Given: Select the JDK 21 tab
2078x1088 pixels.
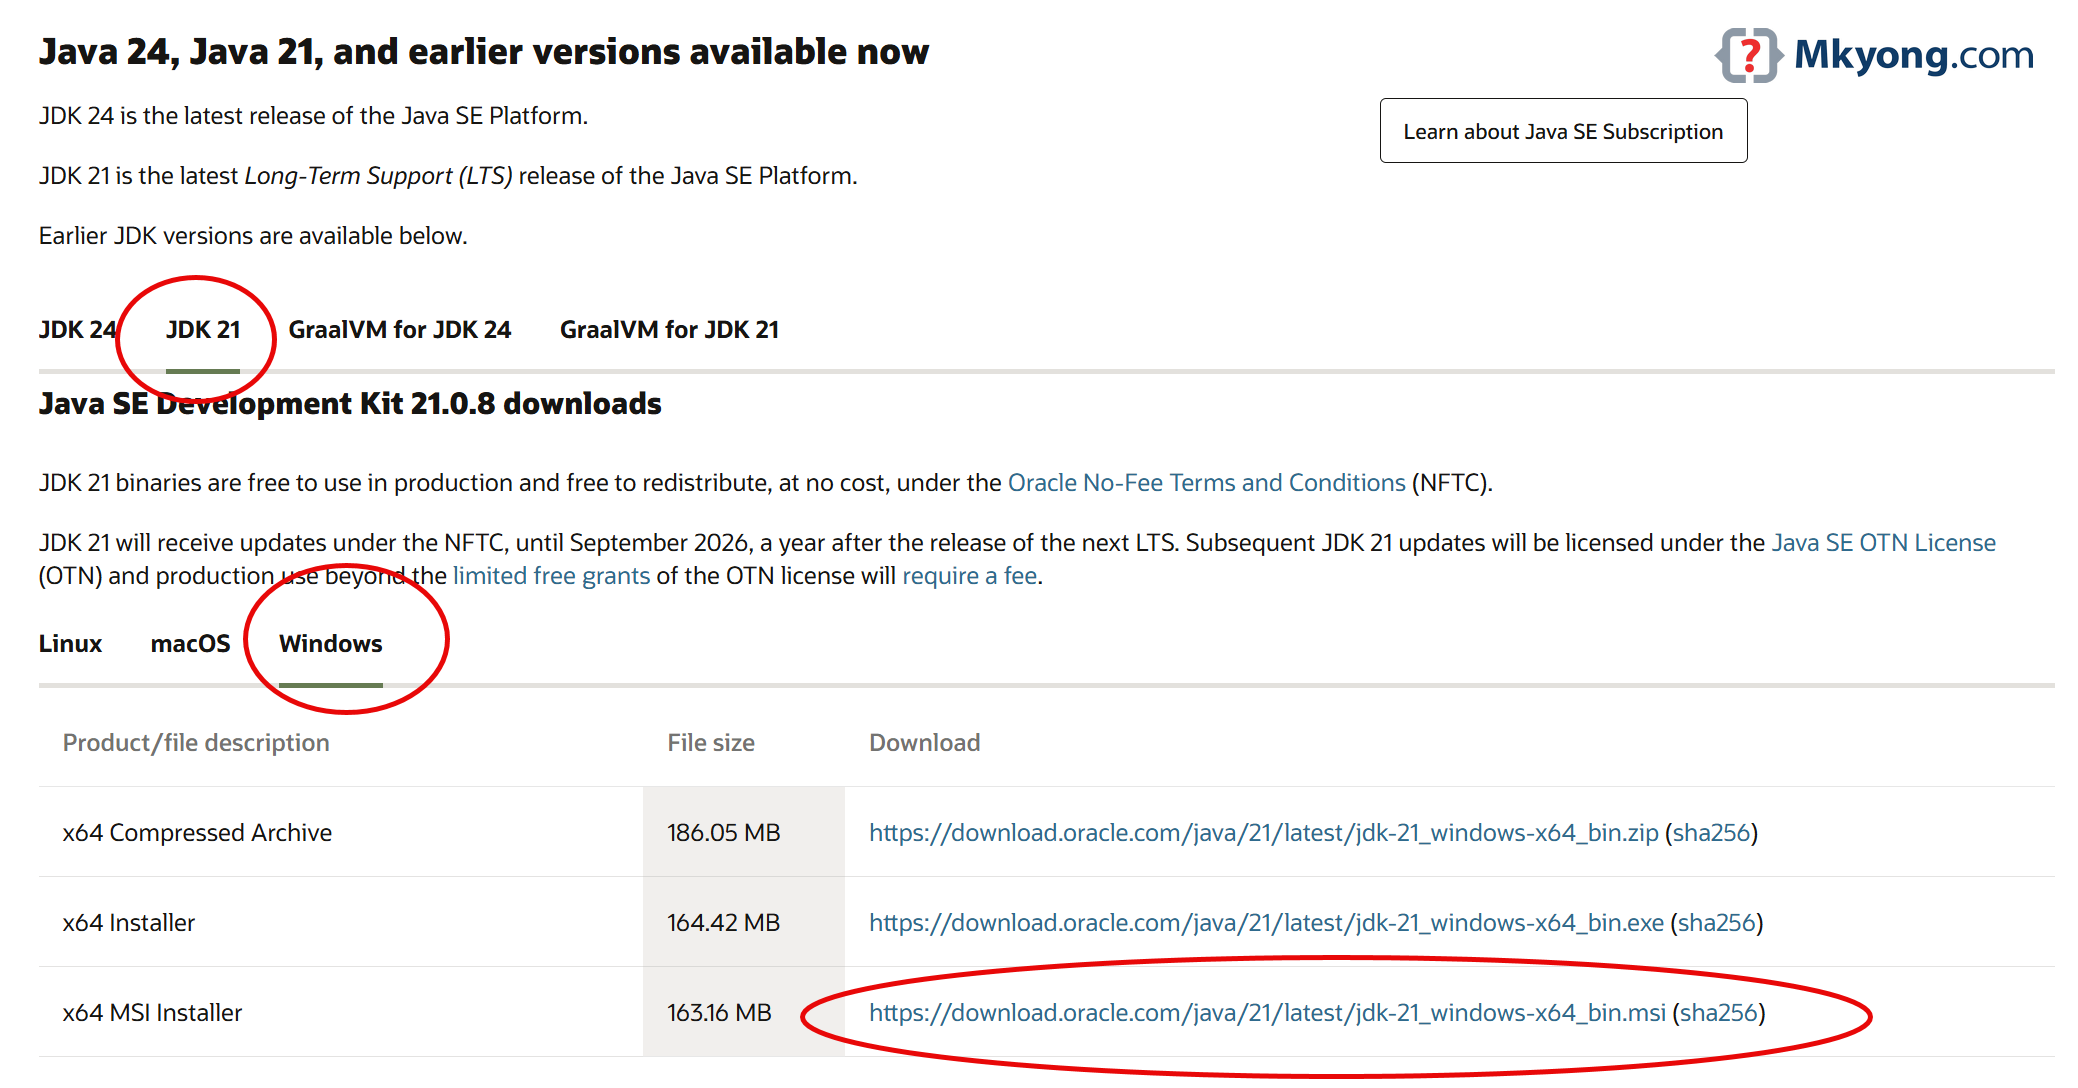Looking at the screenshot, I should [203, 330].
